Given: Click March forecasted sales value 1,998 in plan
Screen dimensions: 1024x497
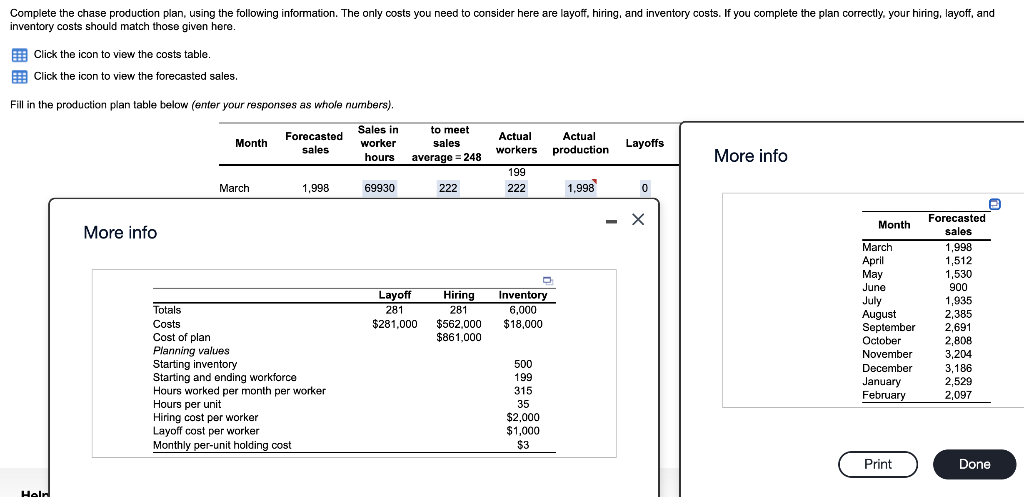Looking at the screenshot, I should pos(315,188).
